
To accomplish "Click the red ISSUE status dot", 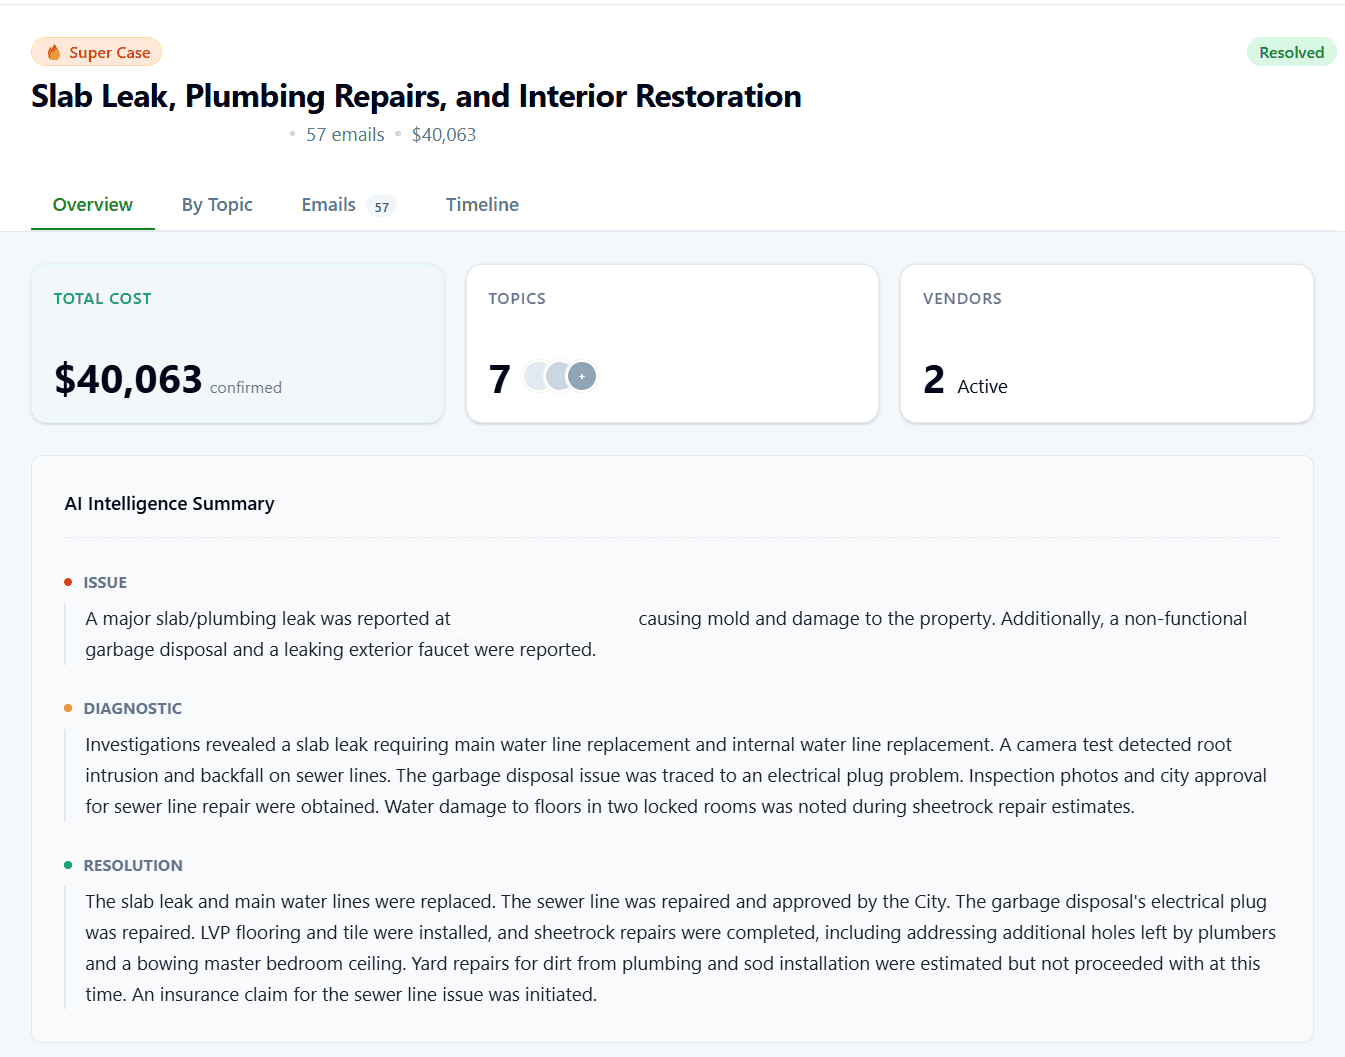I will [67, 581].
